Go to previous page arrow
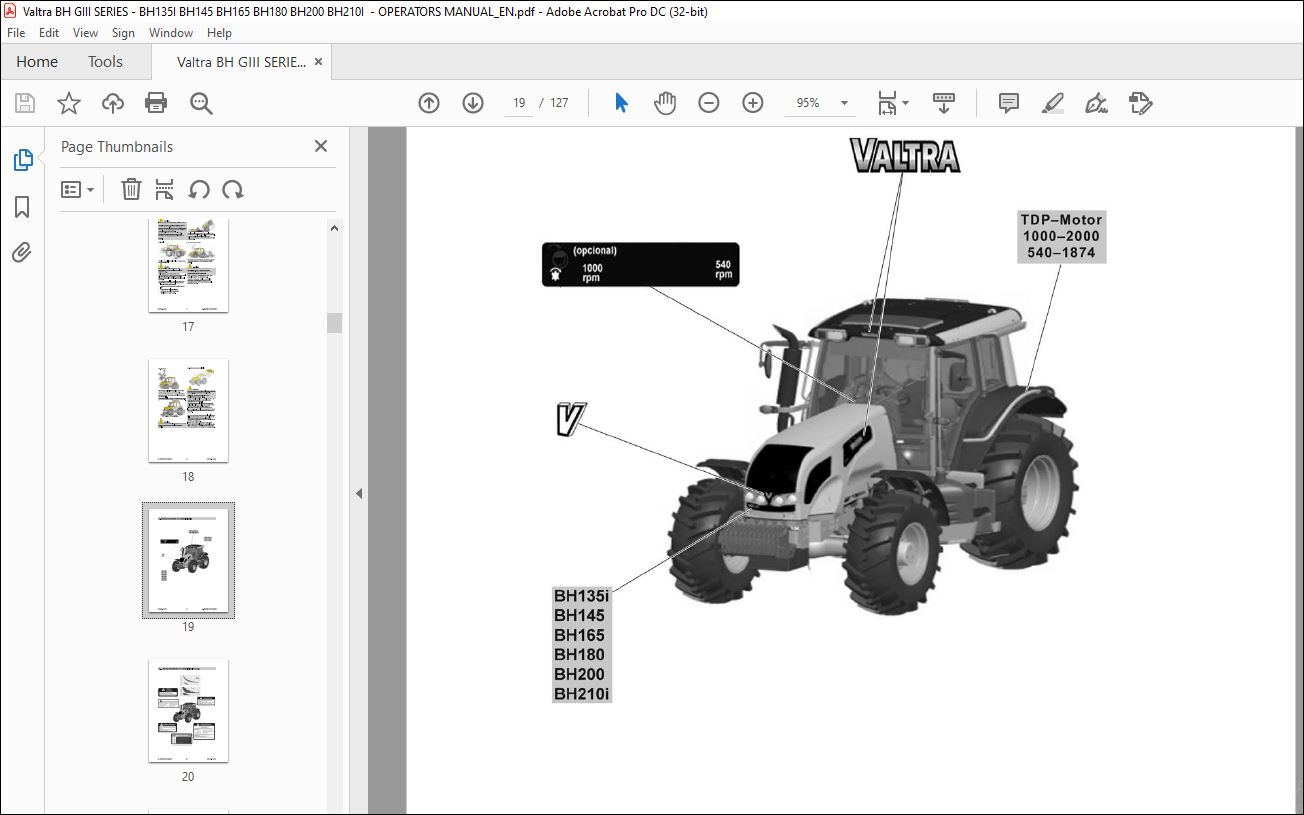 [x=429, y=103]
